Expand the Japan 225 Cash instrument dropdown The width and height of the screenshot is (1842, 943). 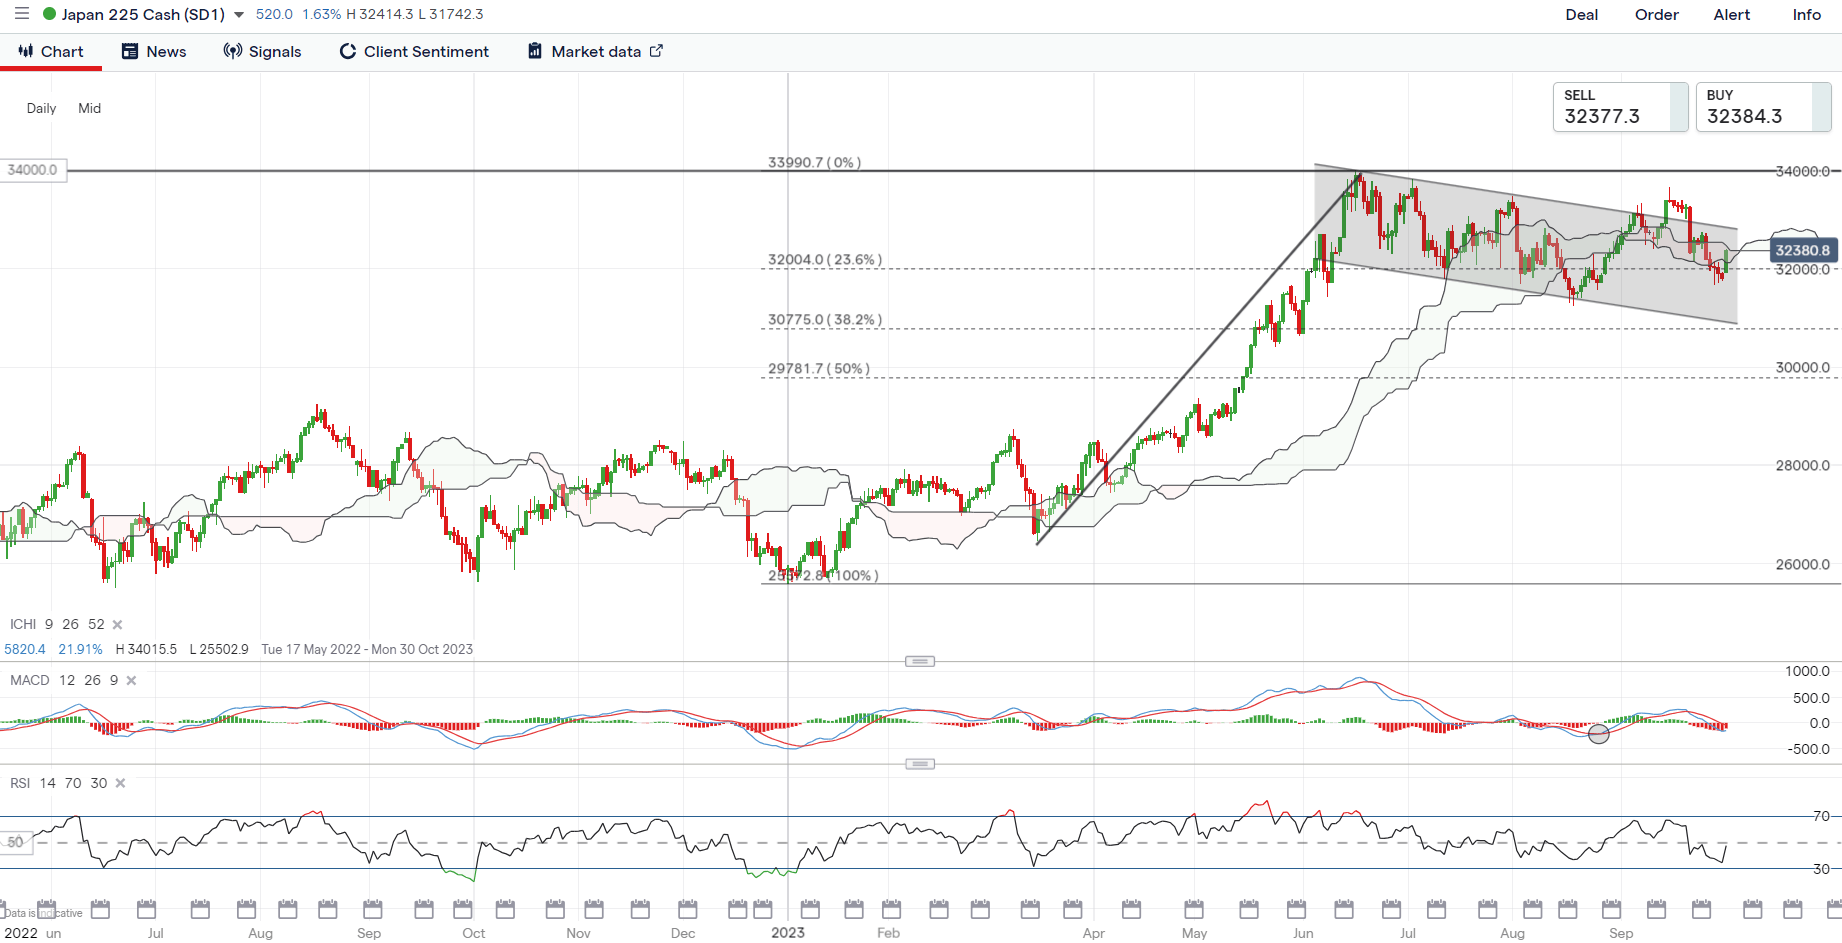pyautogui.click(x=238, y=15)
